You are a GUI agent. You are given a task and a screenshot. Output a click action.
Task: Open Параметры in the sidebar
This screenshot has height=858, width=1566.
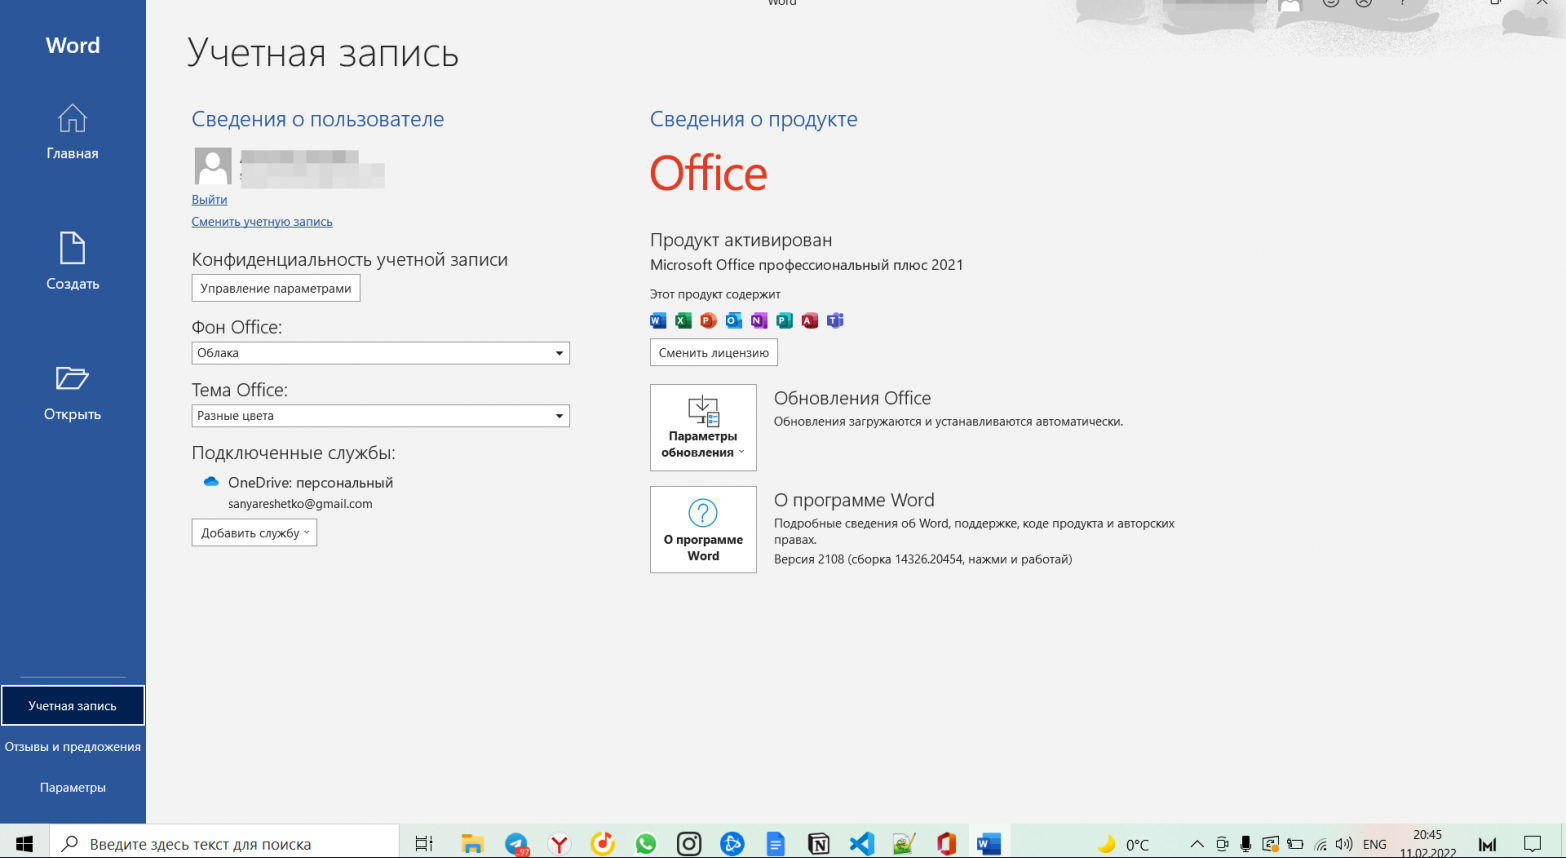[73, 788]
